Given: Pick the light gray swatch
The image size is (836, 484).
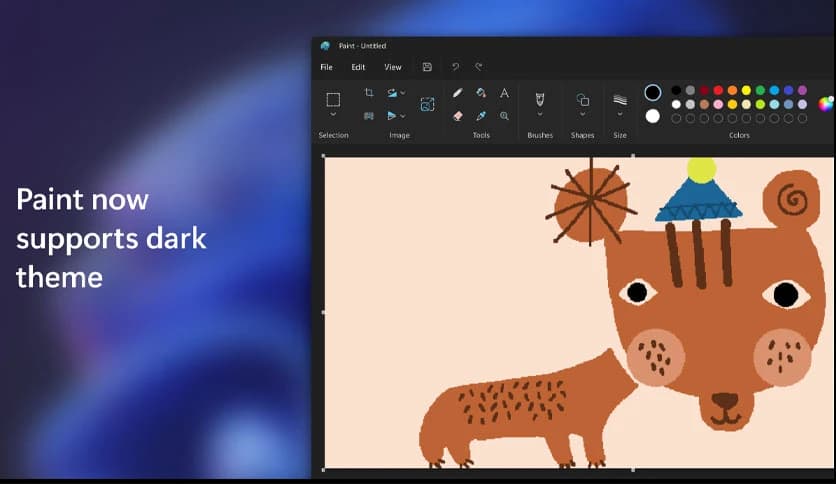Looking at the screenshot, I should pyautogui.click(x=690, y=104).
